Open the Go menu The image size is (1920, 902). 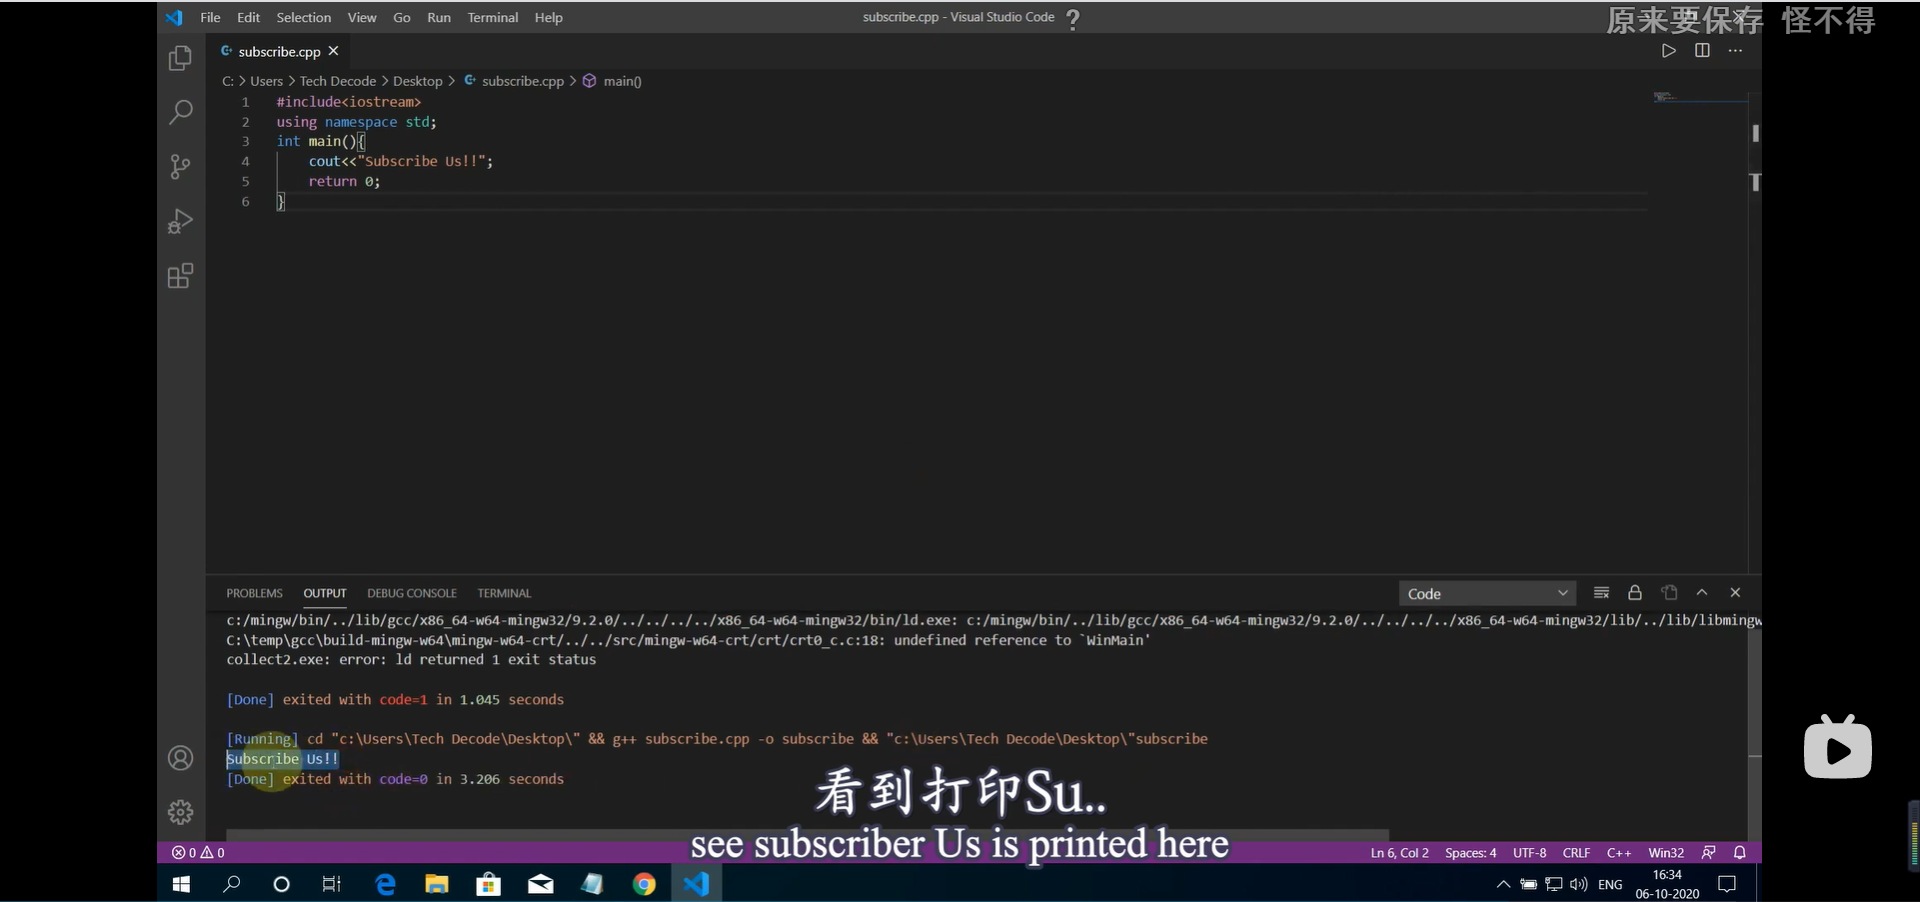[x=402, y=17]
